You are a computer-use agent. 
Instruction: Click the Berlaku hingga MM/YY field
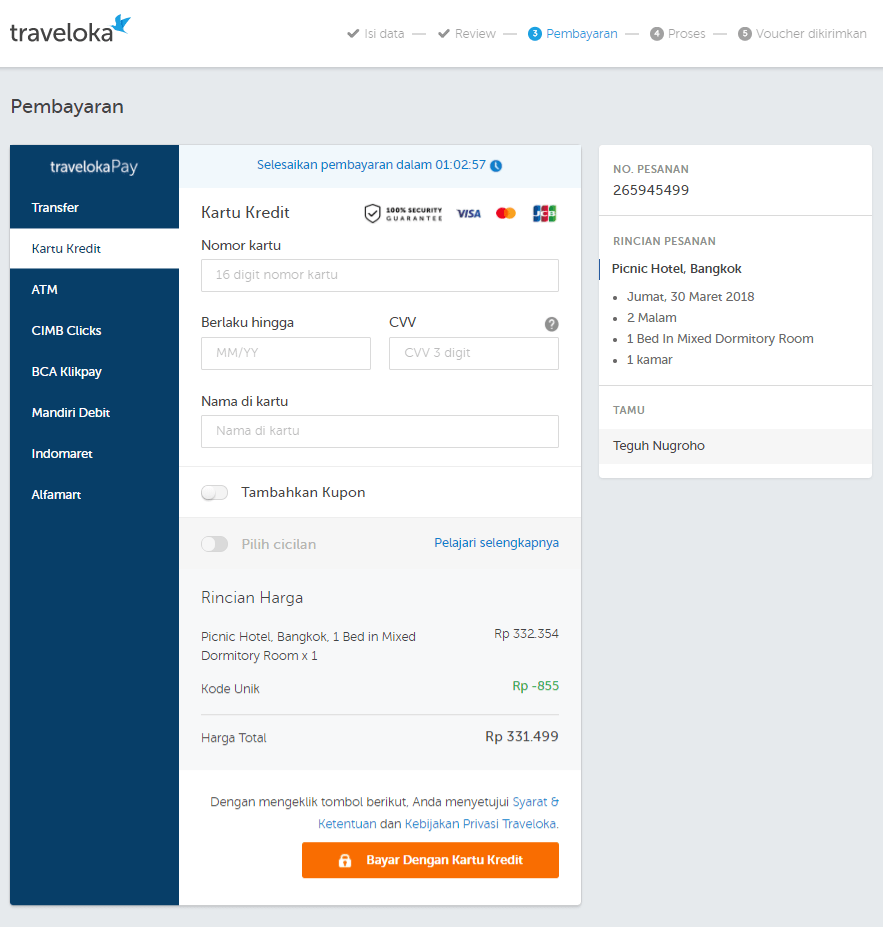(286, 353)
